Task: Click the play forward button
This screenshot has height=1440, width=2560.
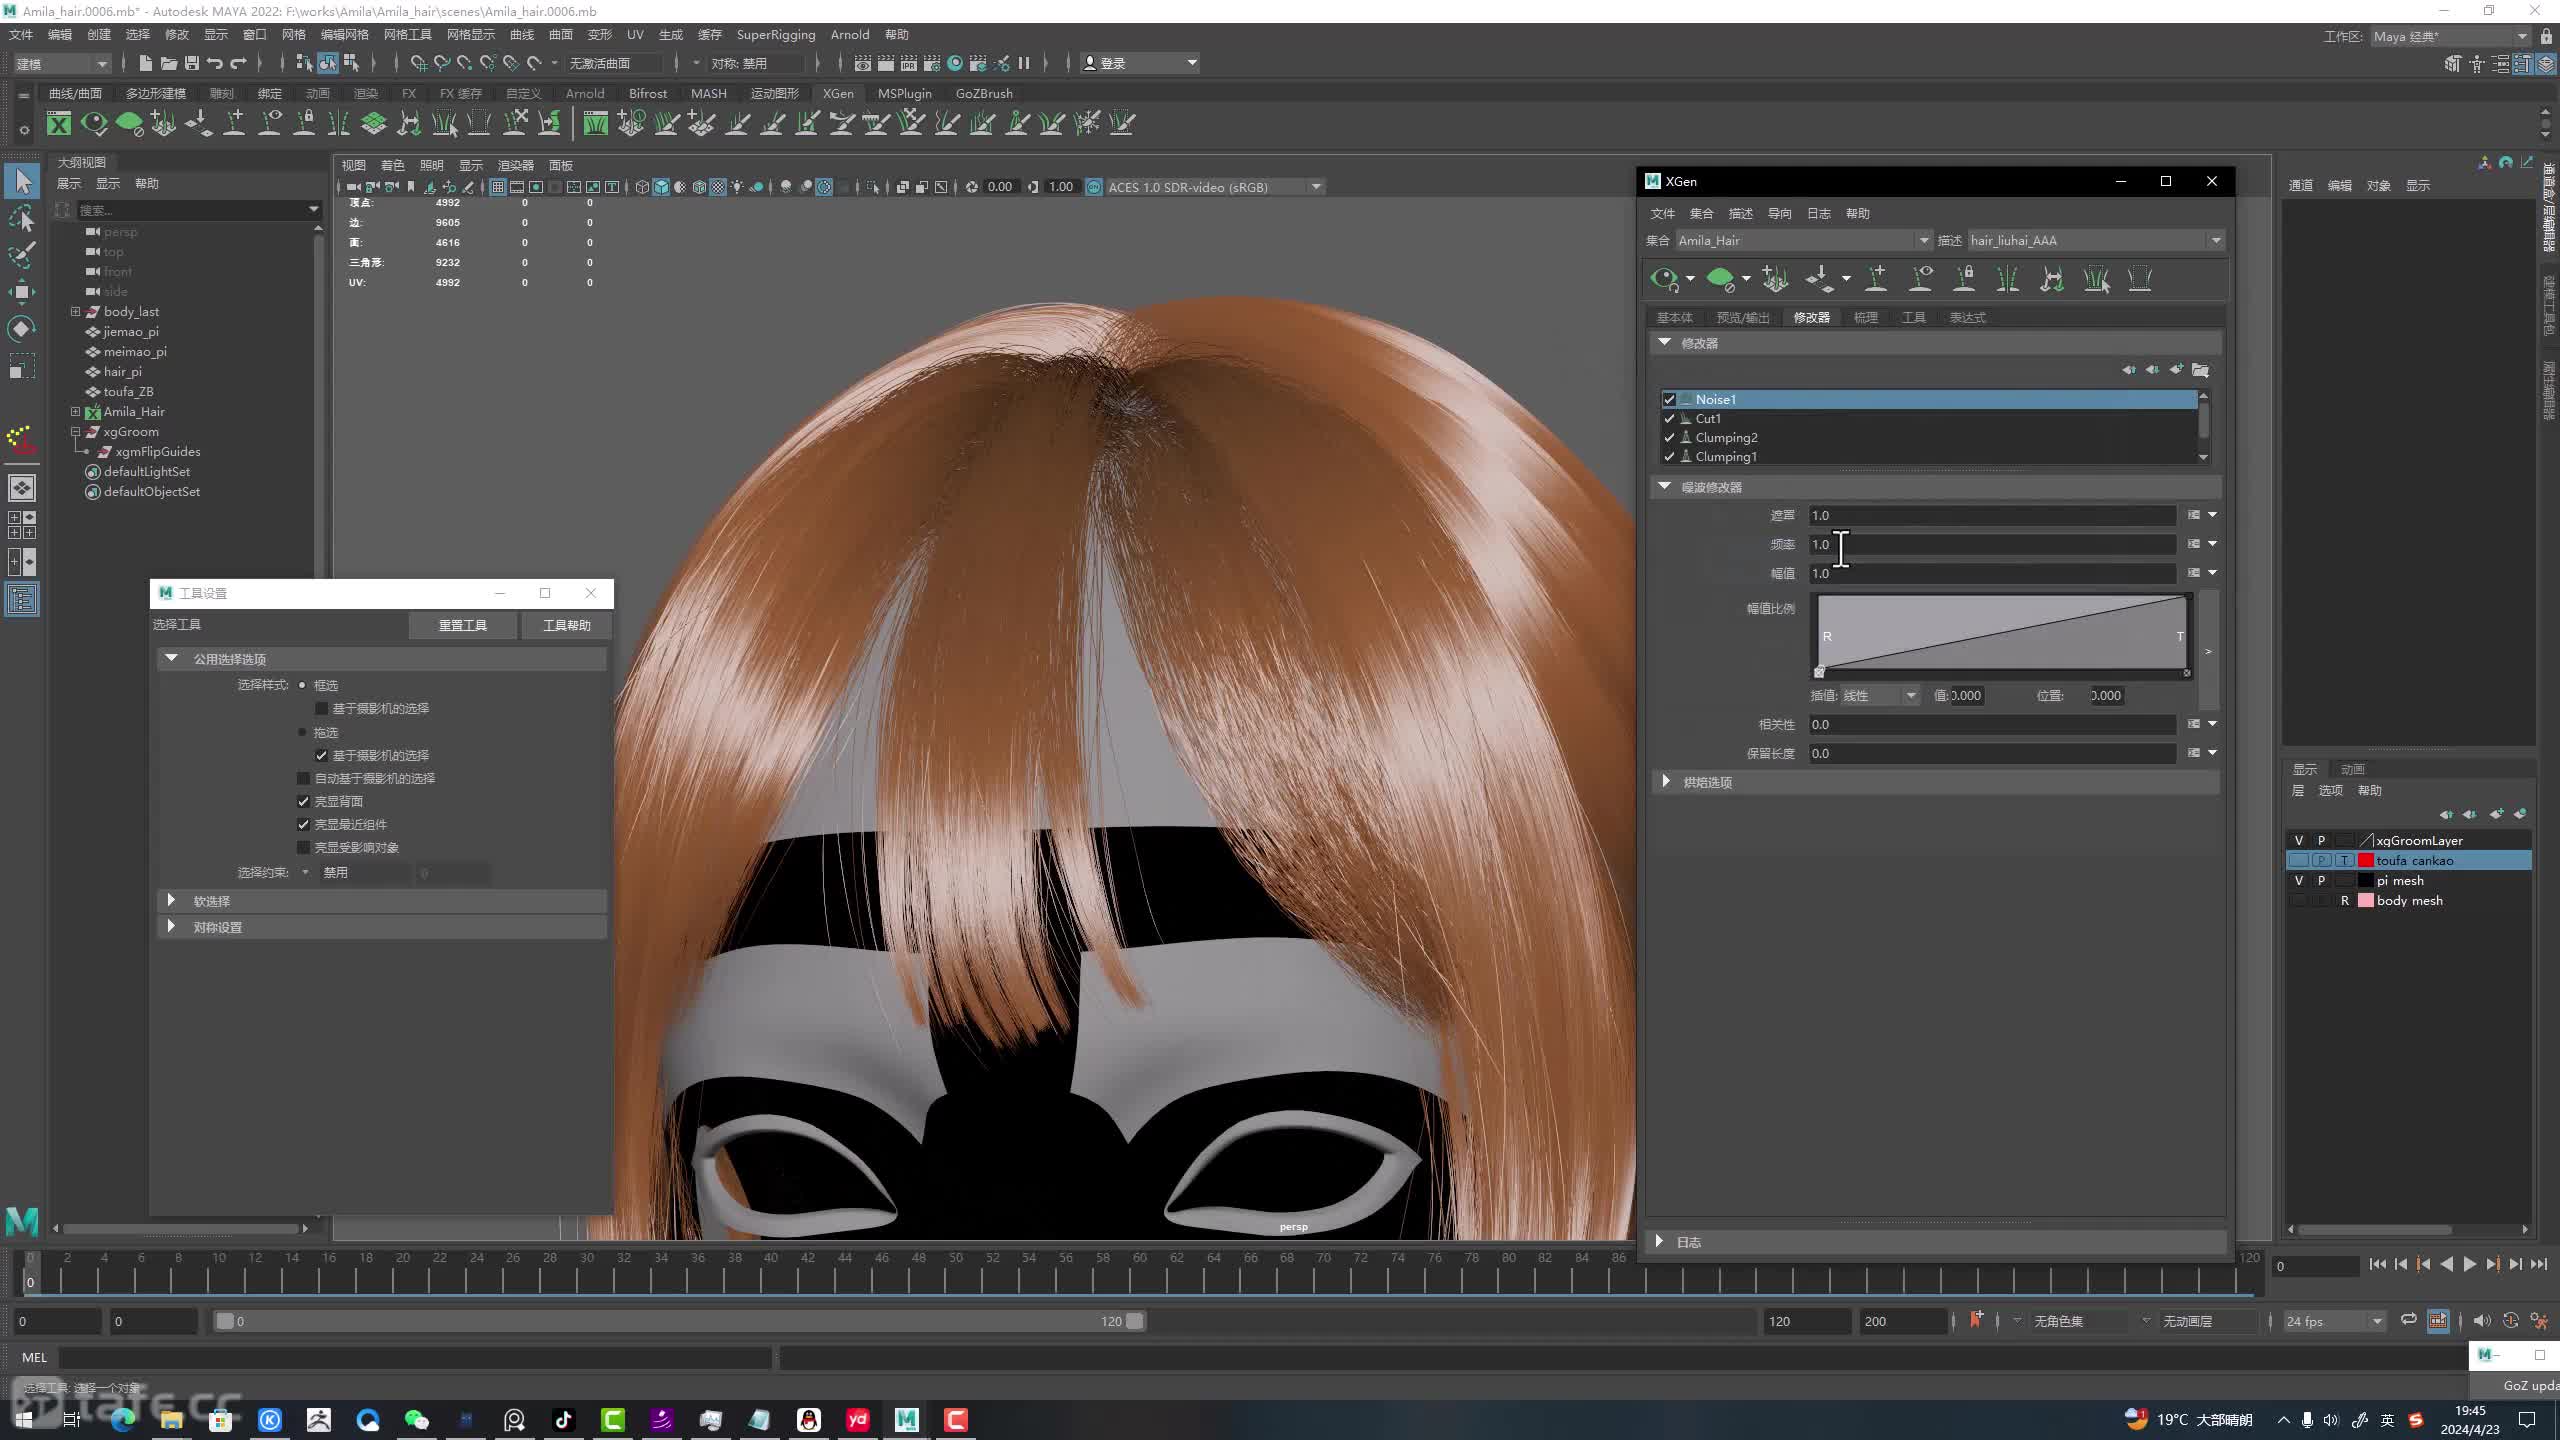Action: point(2469,1265)
